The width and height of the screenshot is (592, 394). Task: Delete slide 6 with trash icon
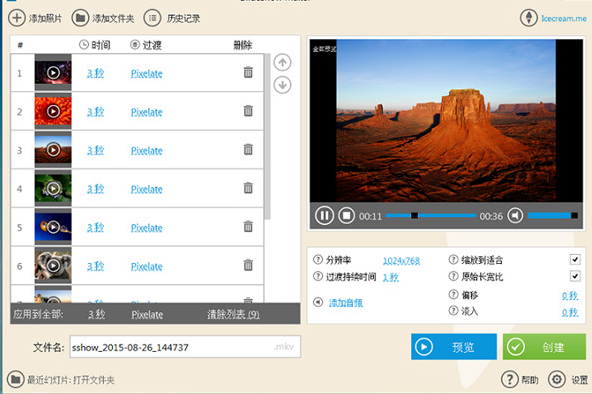click(x=248, y=265)
